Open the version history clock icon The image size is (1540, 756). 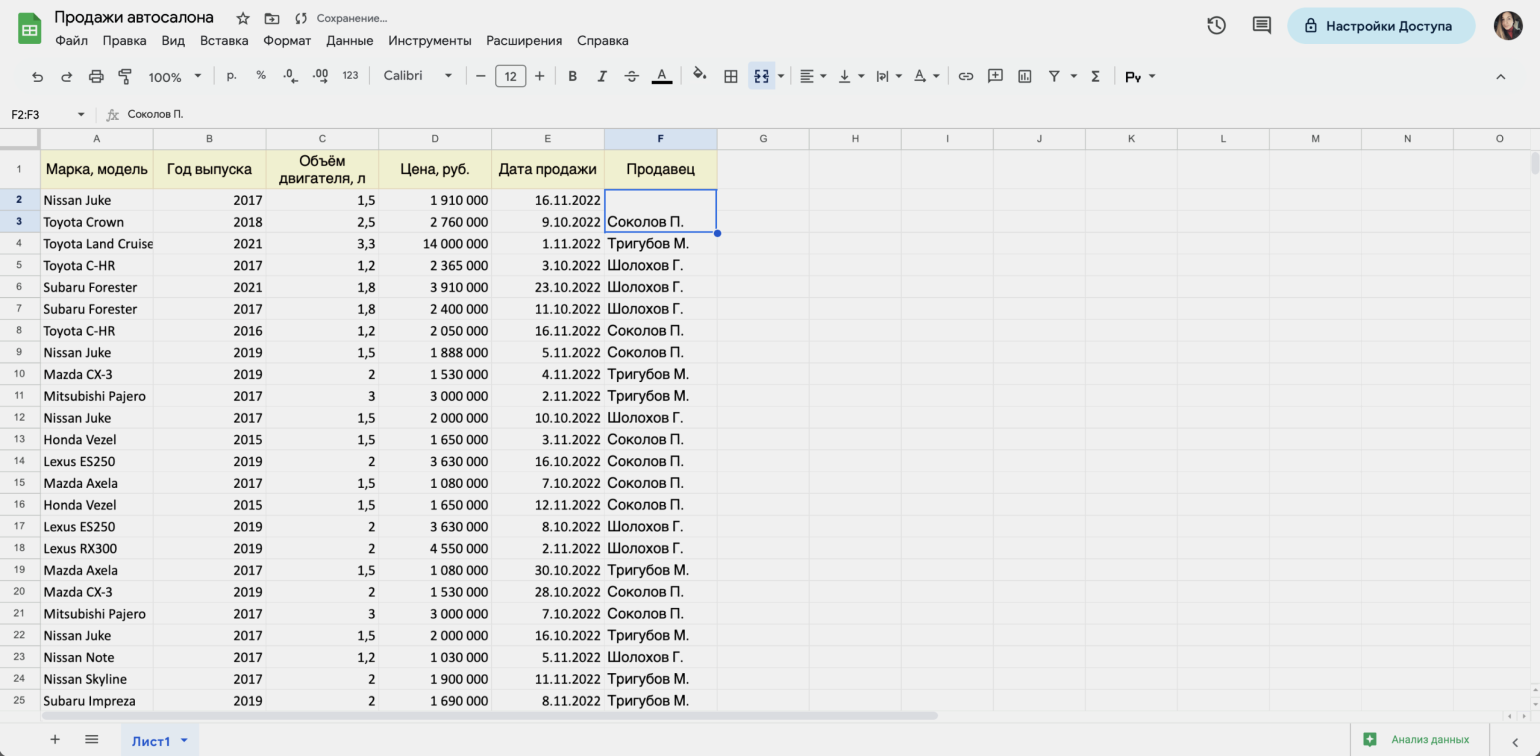pyautogui.click(x=1216, y=26)
